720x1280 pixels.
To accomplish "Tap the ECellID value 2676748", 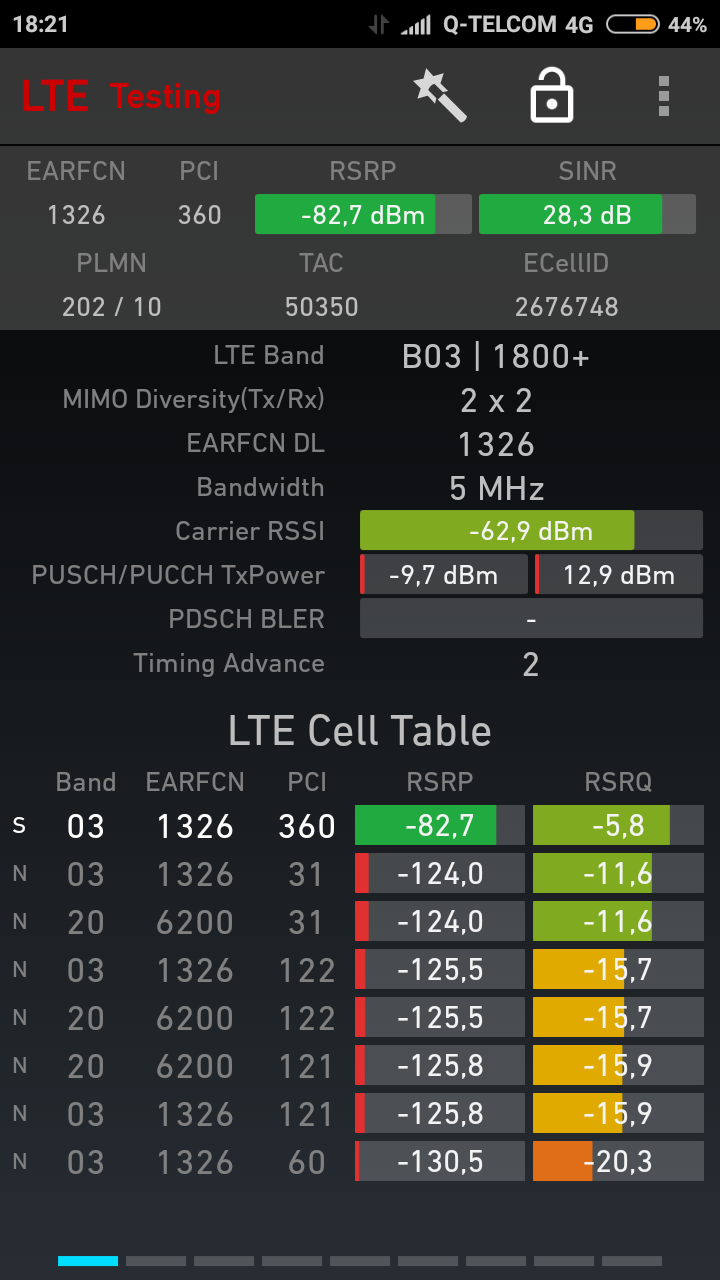I will (x=567, y=307).
